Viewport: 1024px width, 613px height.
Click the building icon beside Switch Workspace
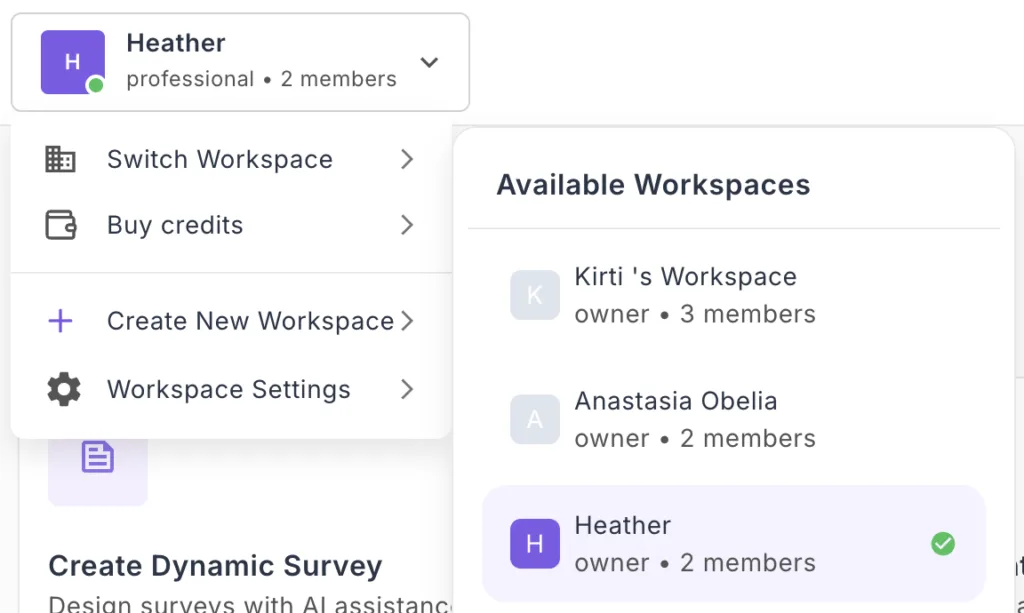(x=61, y=159)
